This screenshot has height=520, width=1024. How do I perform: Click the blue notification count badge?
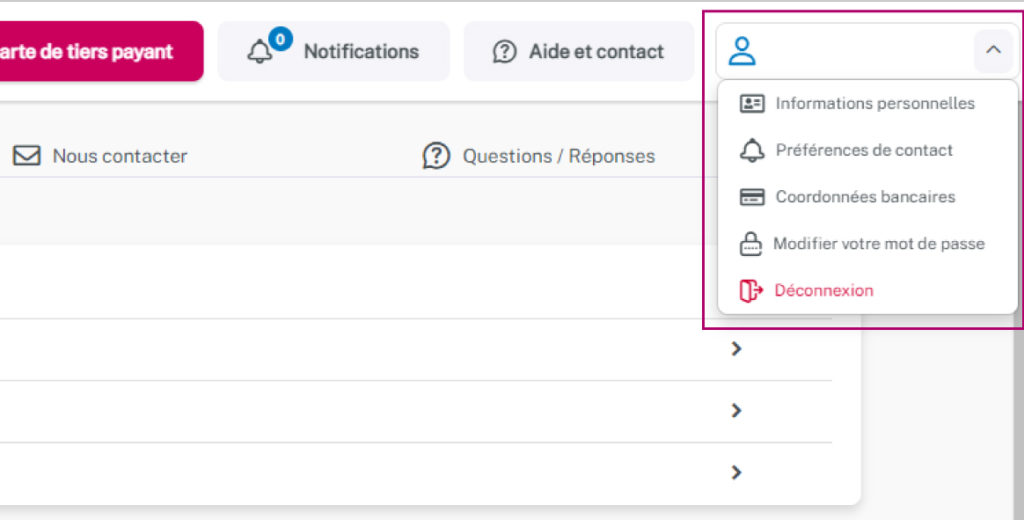280,40
